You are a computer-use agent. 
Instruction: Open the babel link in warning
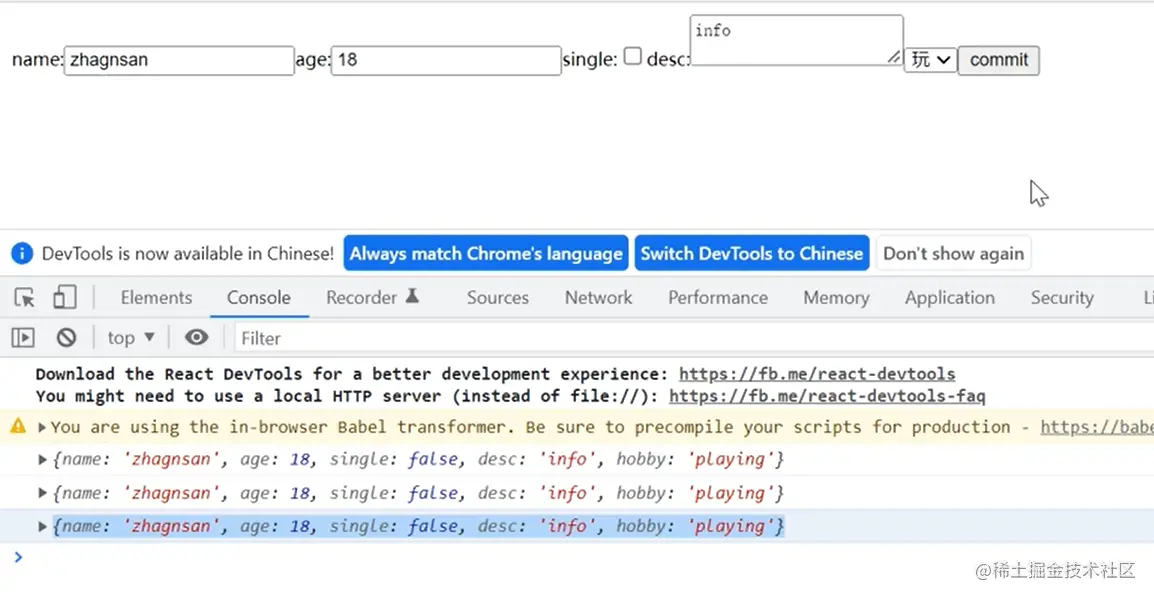coord(1097,427)
